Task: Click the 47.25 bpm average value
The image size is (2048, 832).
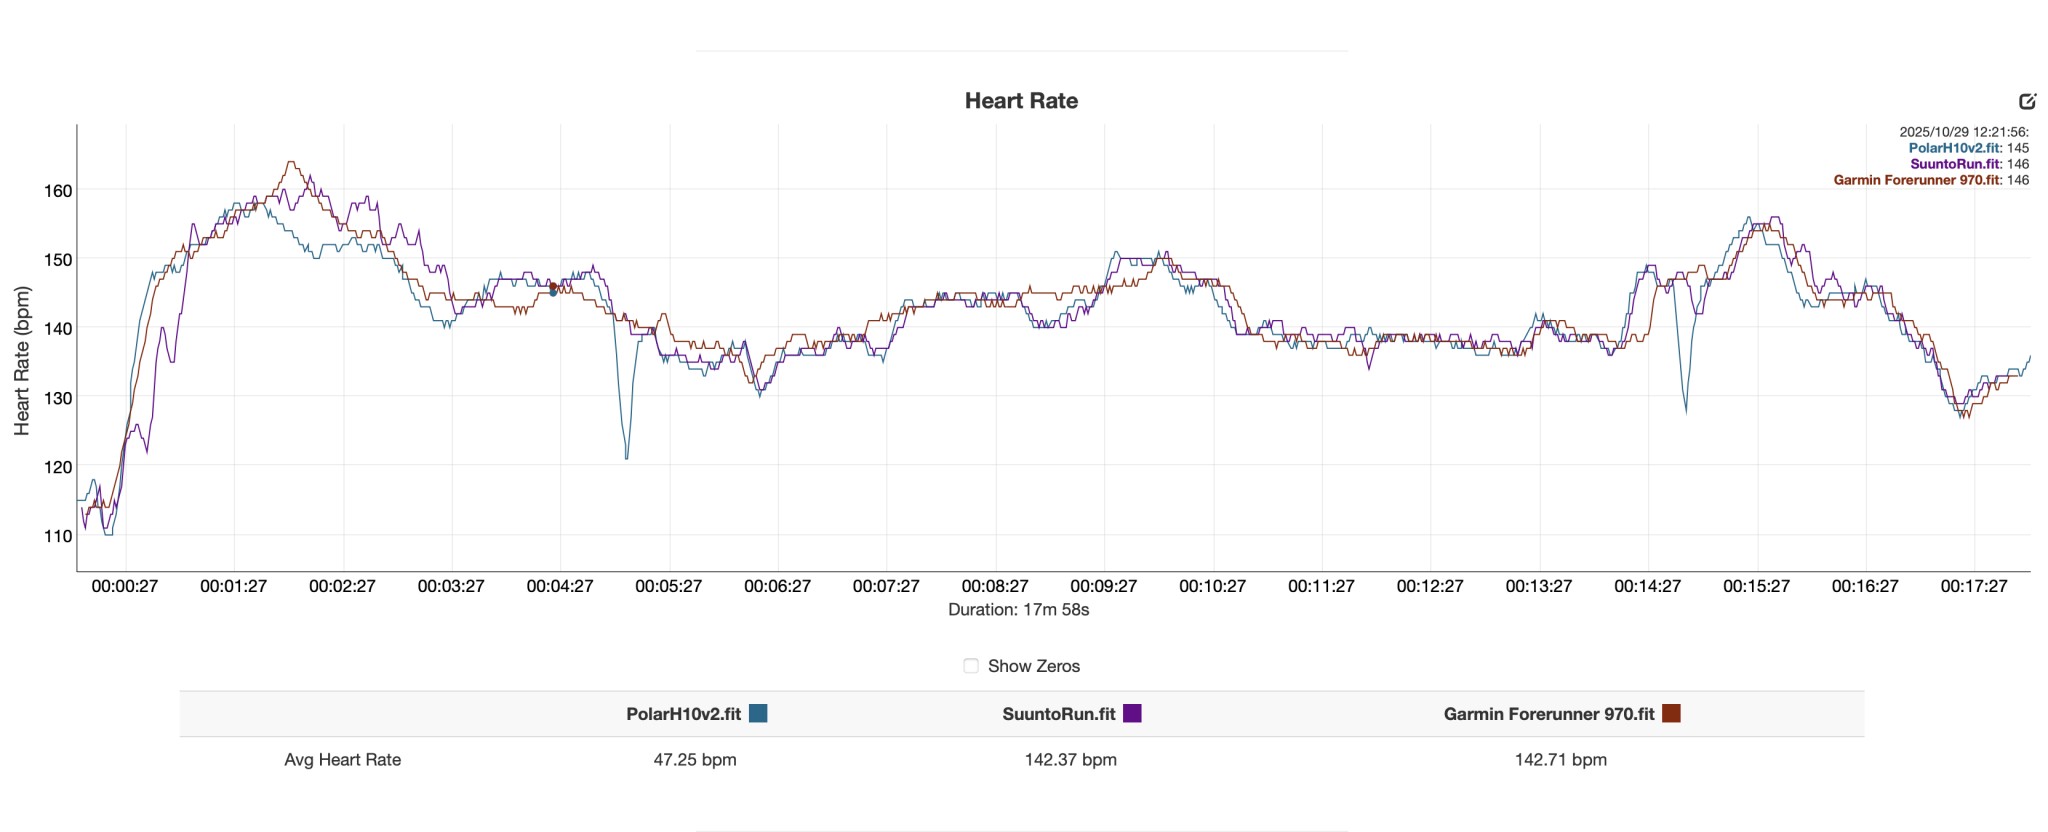Action: pyautogui.click(x=695, y=760)
